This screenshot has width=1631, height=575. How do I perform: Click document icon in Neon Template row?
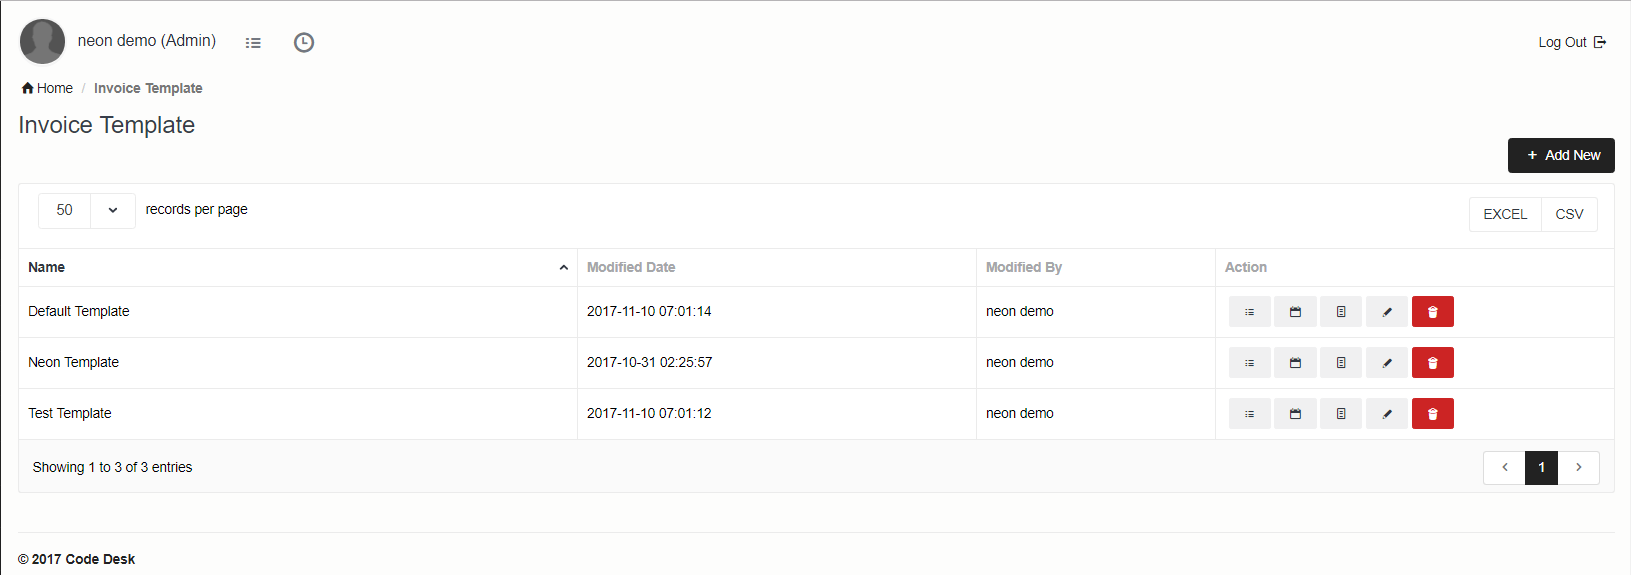click(x=1341, y=363)
